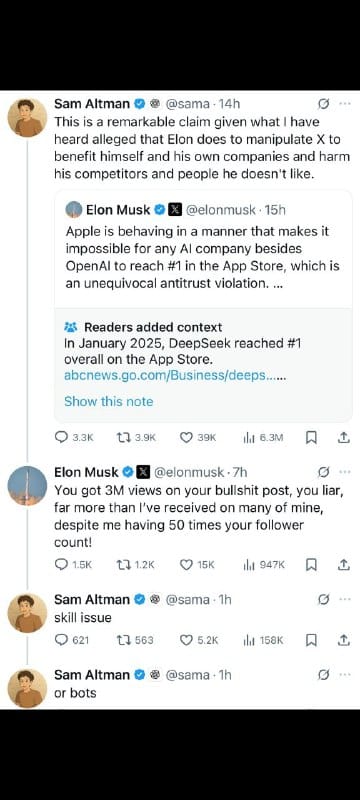Bookmark Sam Altman's first post
This screenshot has height=800, width=360.
click(x=311, y=438)
